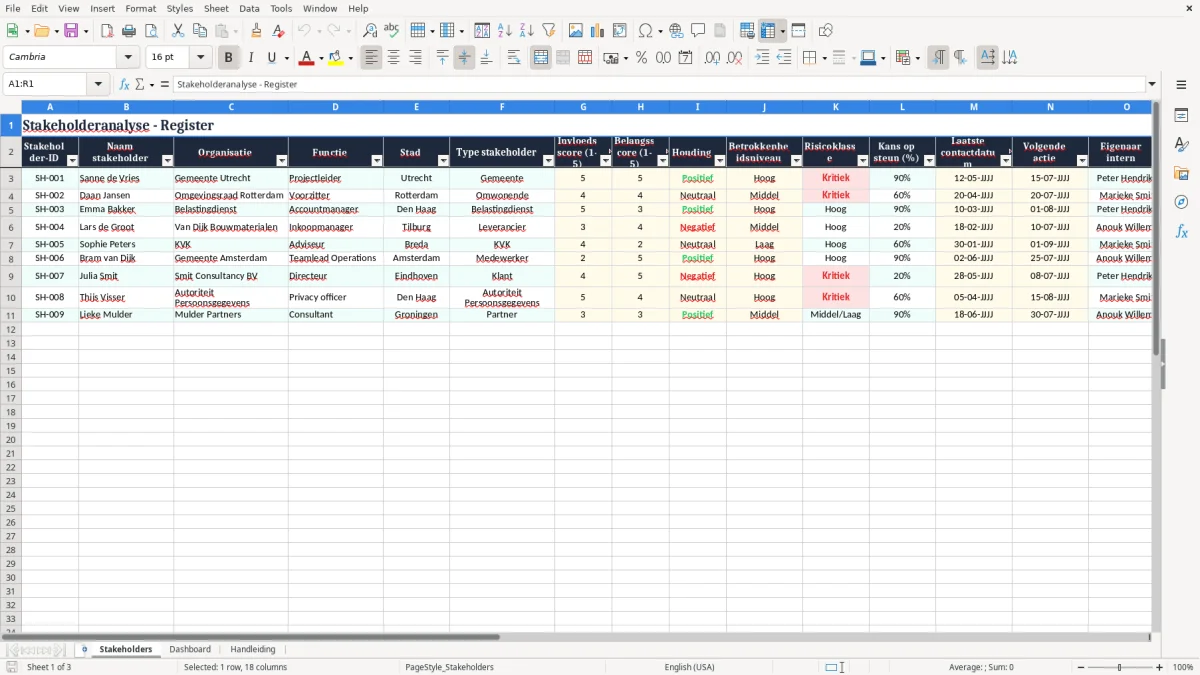This screenshot has width=1200, height=675.
Task: Switch to the Dashboard sheet tab
Action: pos(190,649)
